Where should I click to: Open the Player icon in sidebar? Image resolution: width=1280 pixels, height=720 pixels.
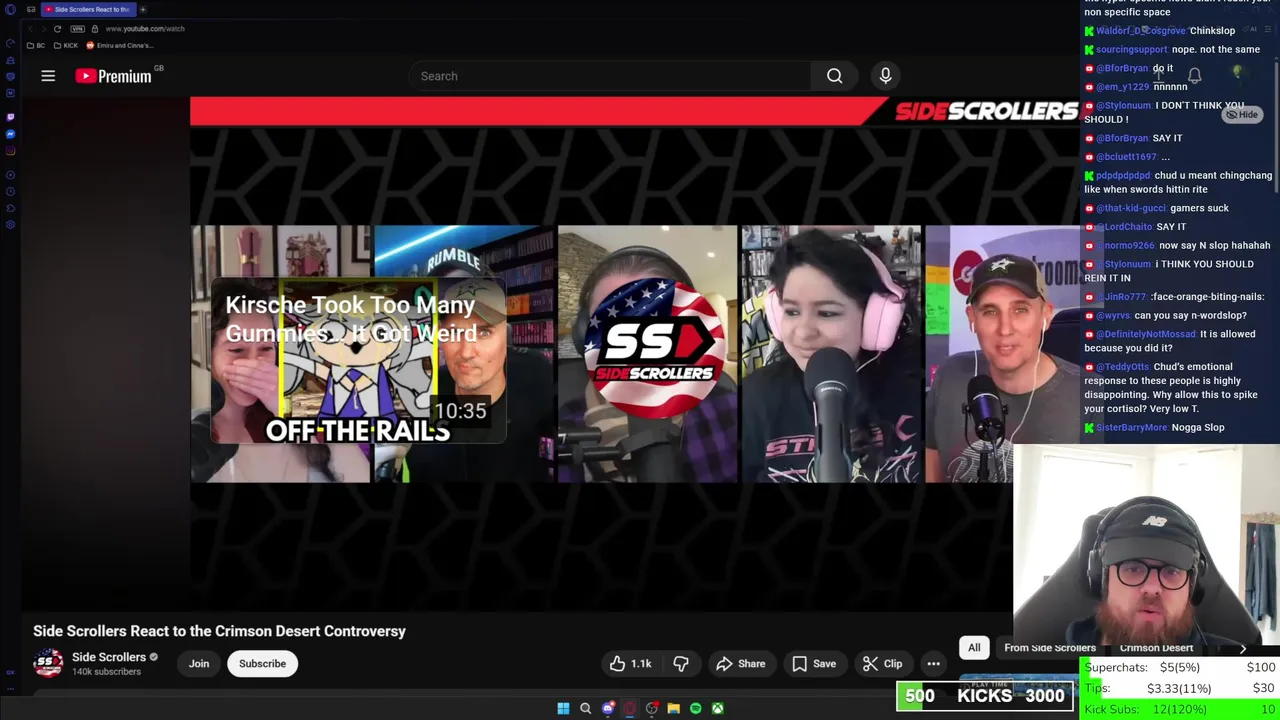11,175
